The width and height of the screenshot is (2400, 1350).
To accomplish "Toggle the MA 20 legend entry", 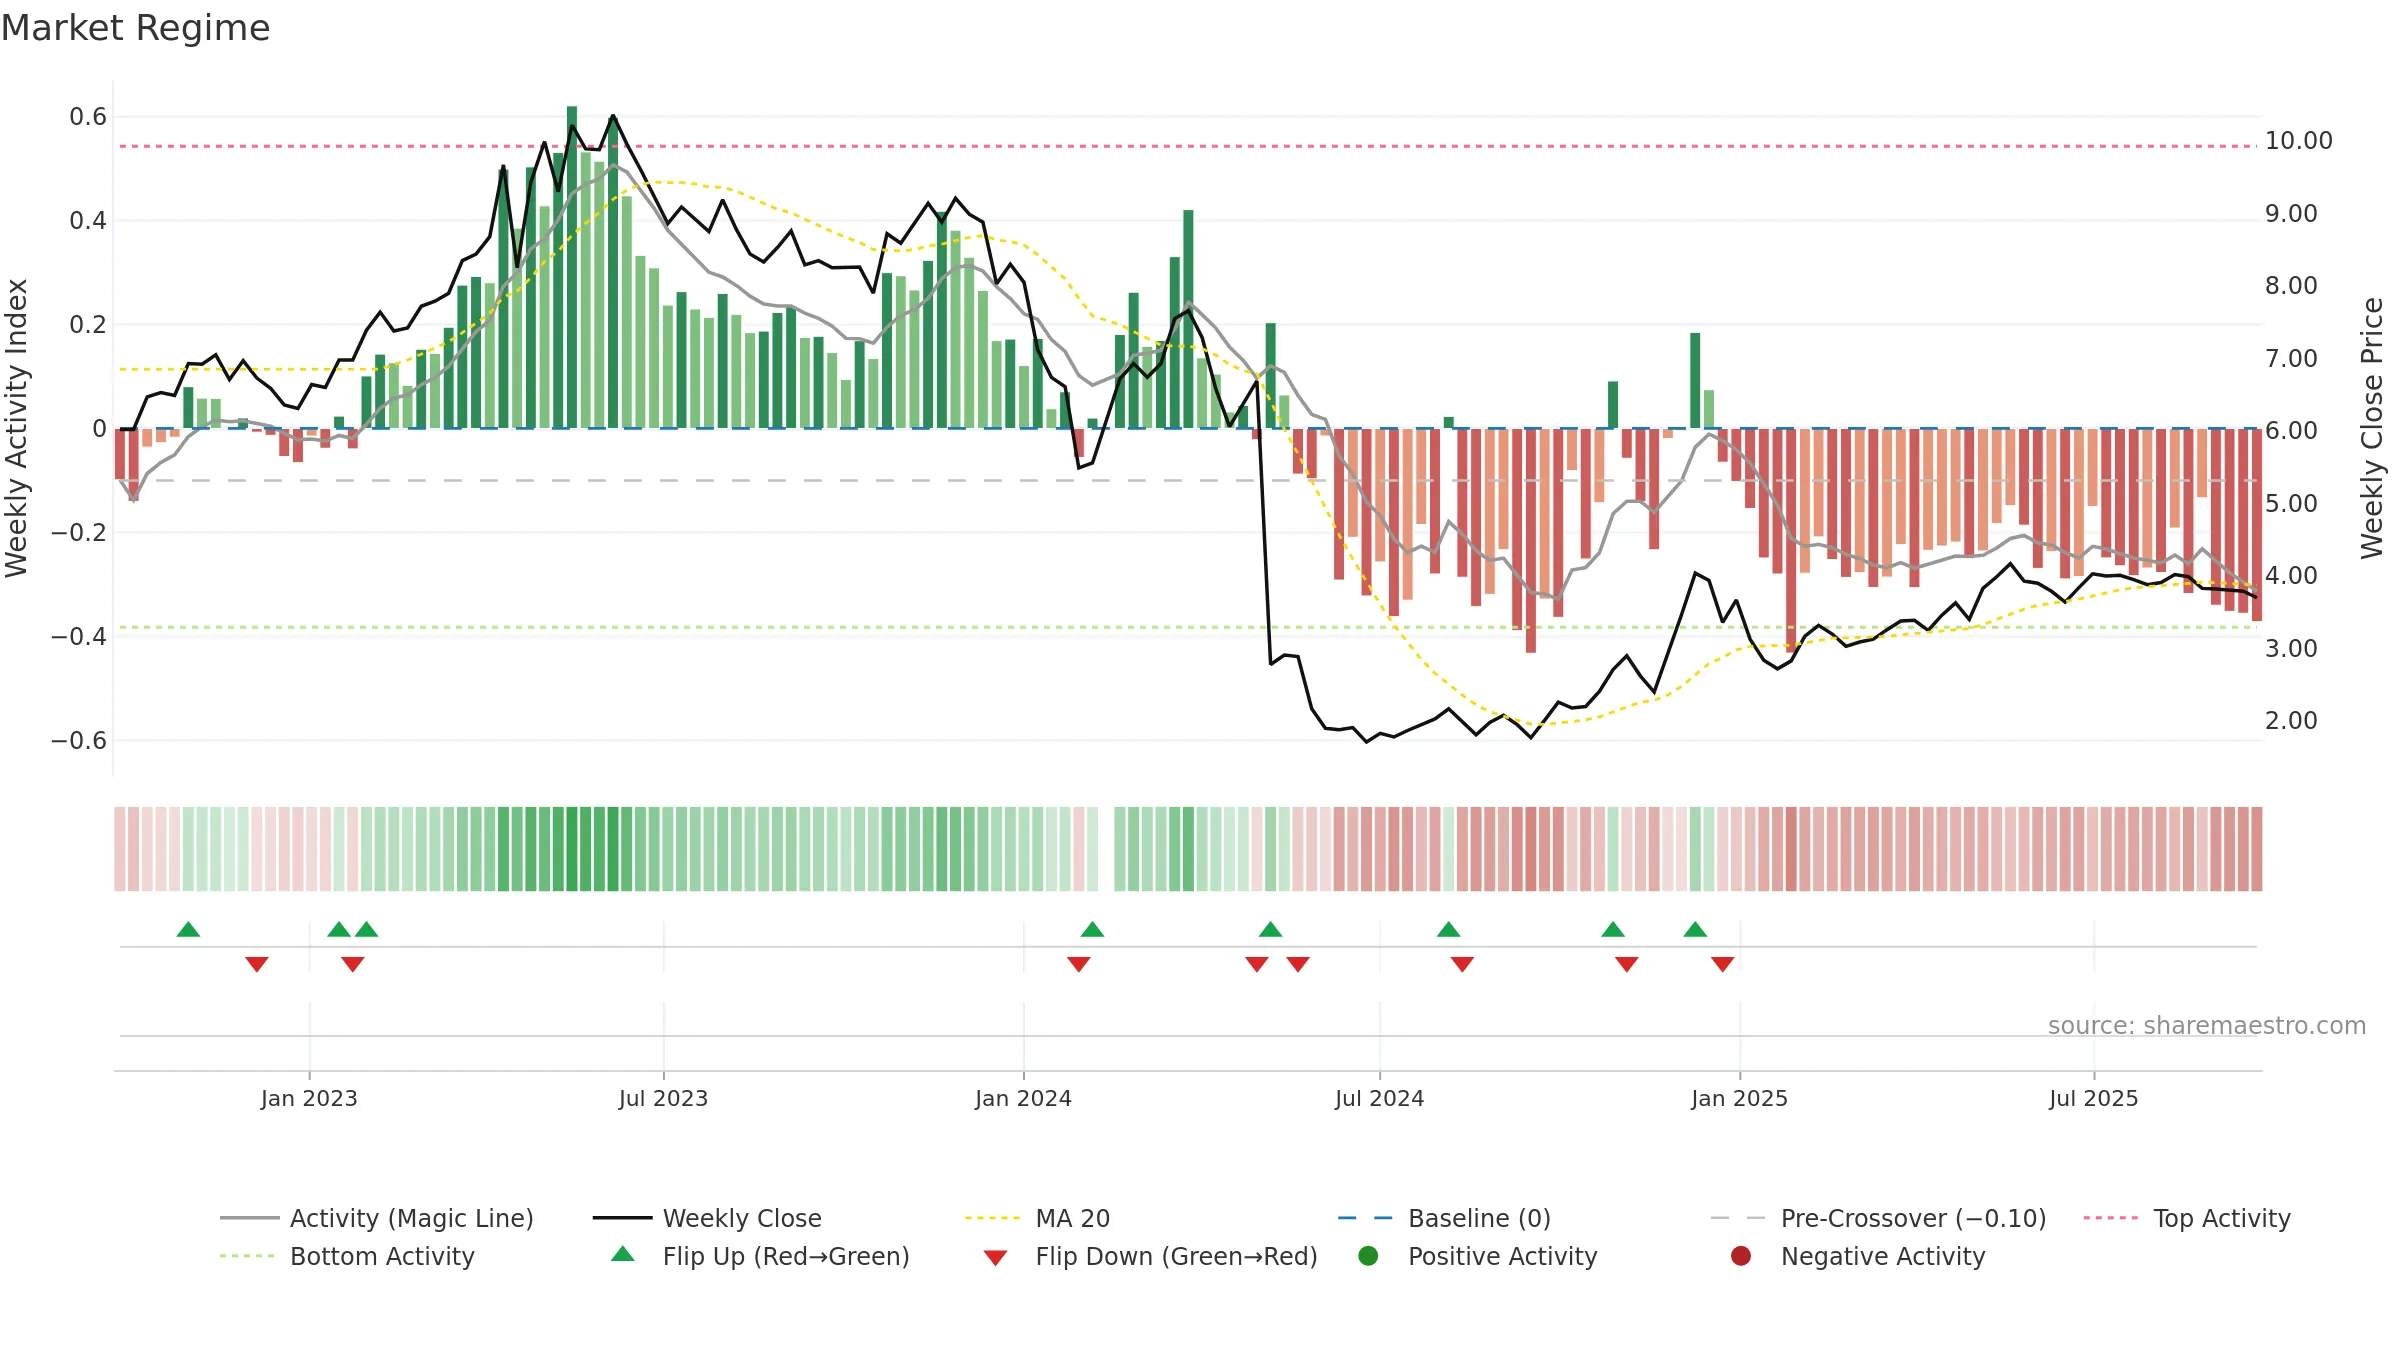I will click(1038, 1218).
